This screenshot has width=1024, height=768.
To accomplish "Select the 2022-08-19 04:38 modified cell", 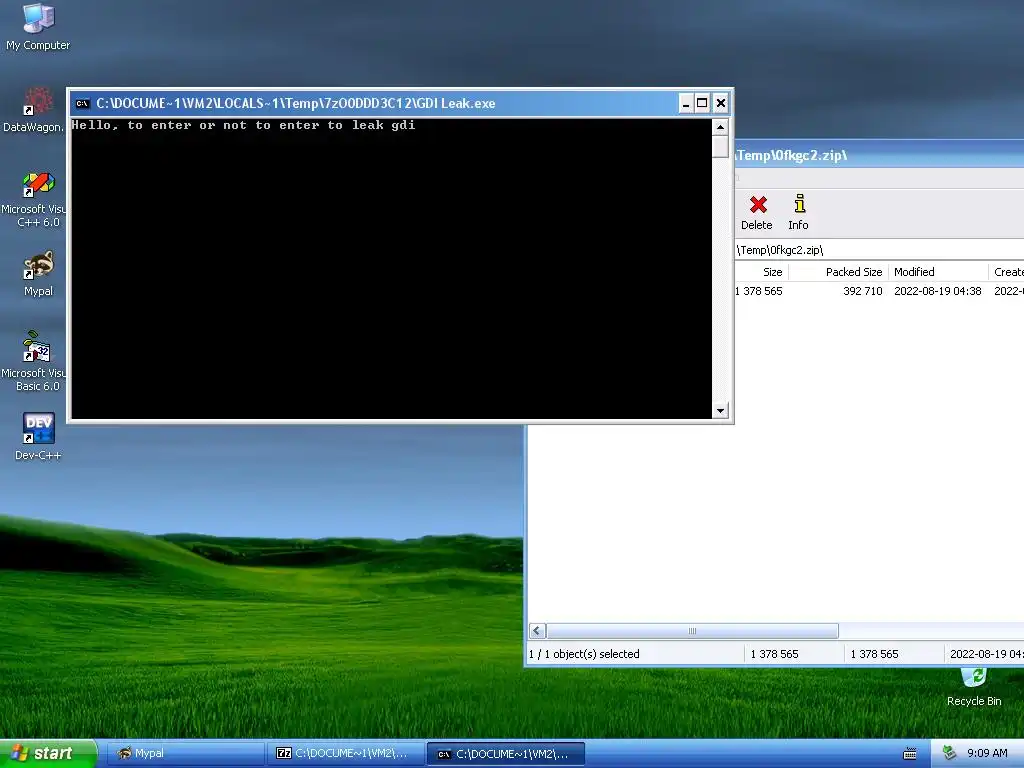I will (x=938, y=291).
